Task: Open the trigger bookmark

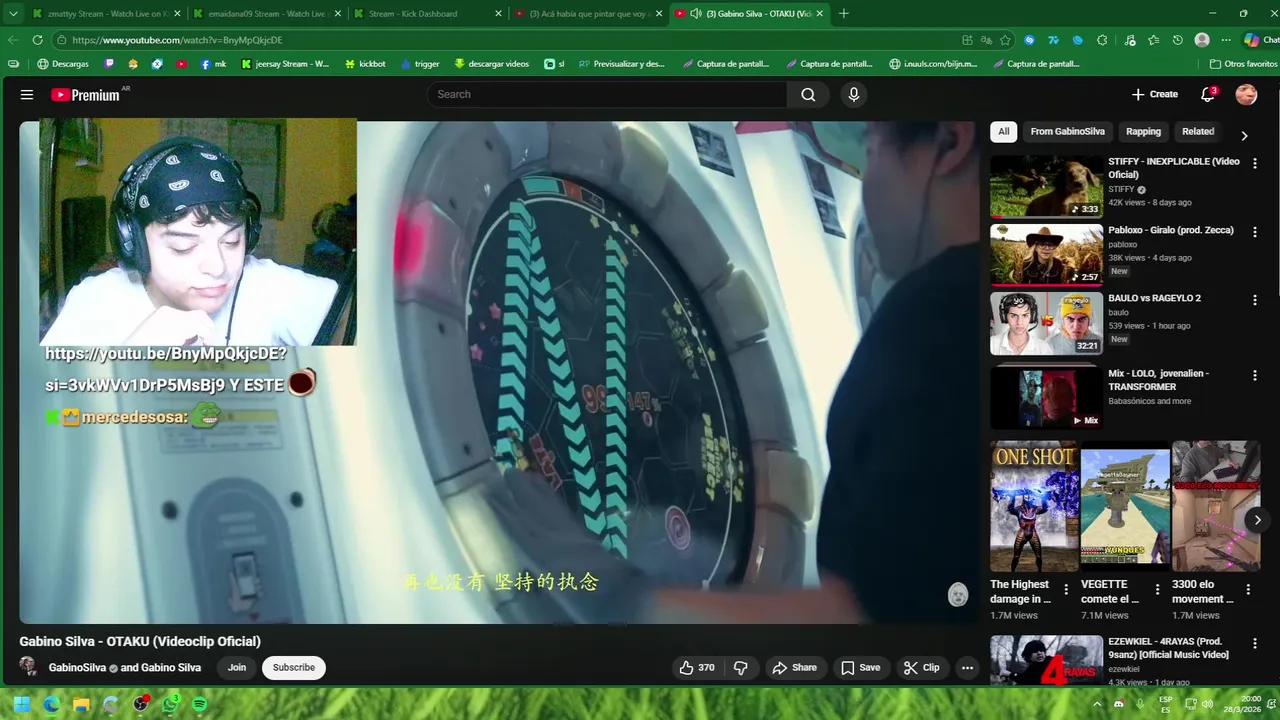Action: [x=420, y=64]
